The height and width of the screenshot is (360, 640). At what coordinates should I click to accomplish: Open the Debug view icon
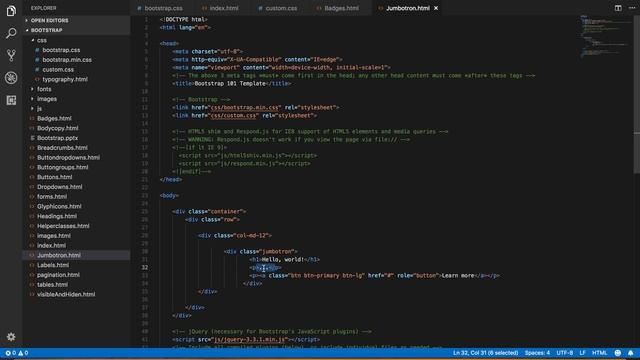11,78
